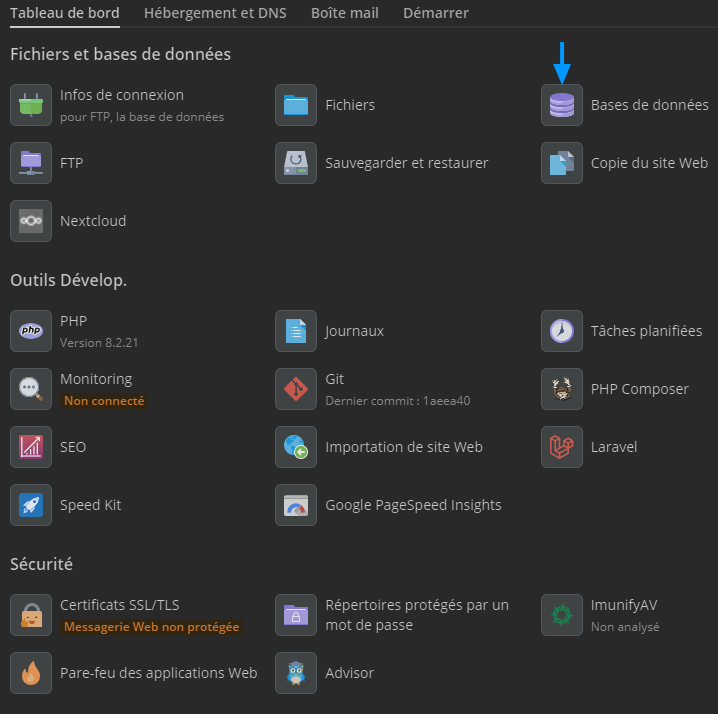718x714 pixels.
Task: Click the Non connecté Monitoring badge
Action: click(104, 400)
